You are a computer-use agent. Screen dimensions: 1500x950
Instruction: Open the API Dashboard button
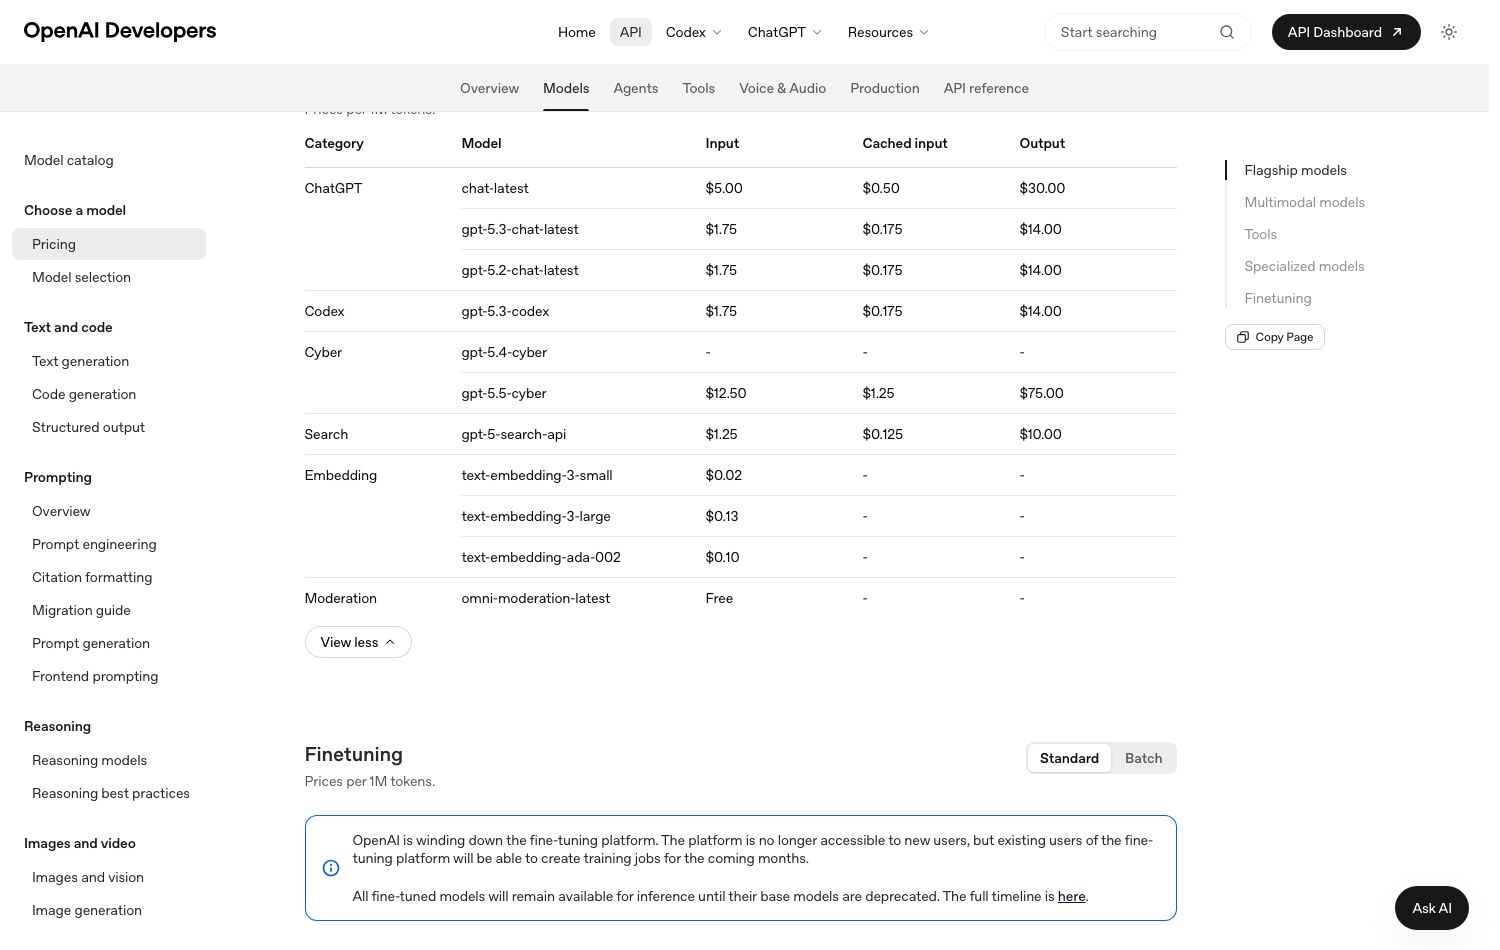tap(1346, 32)
